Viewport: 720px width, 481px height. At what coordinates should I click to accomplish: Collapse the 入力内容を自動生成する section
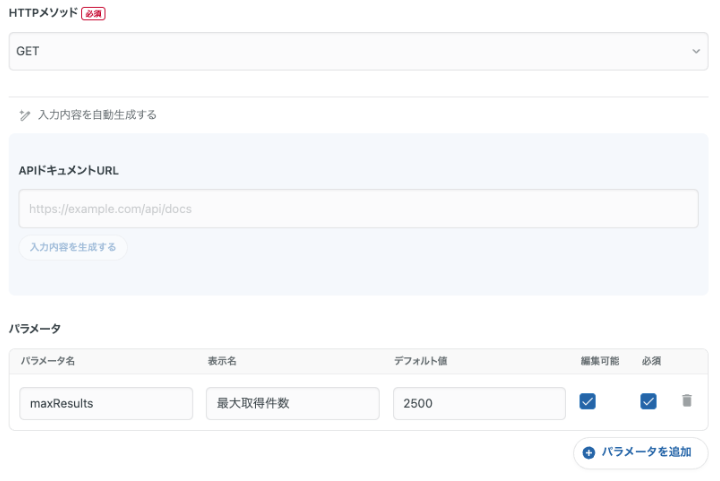tap(97, 115)
